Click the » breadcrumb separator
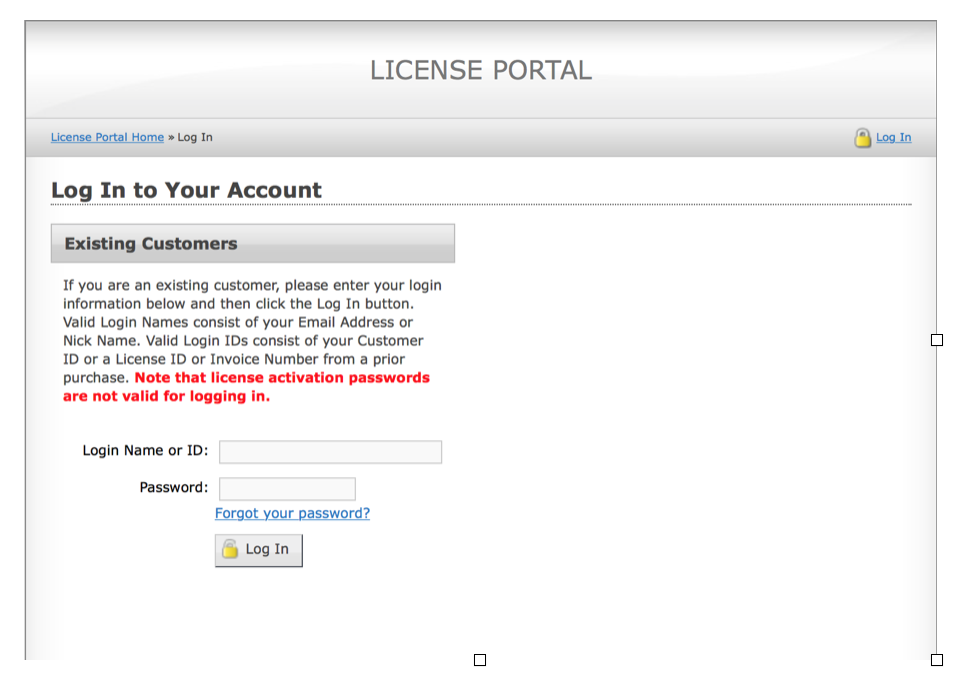 point(171,138)
